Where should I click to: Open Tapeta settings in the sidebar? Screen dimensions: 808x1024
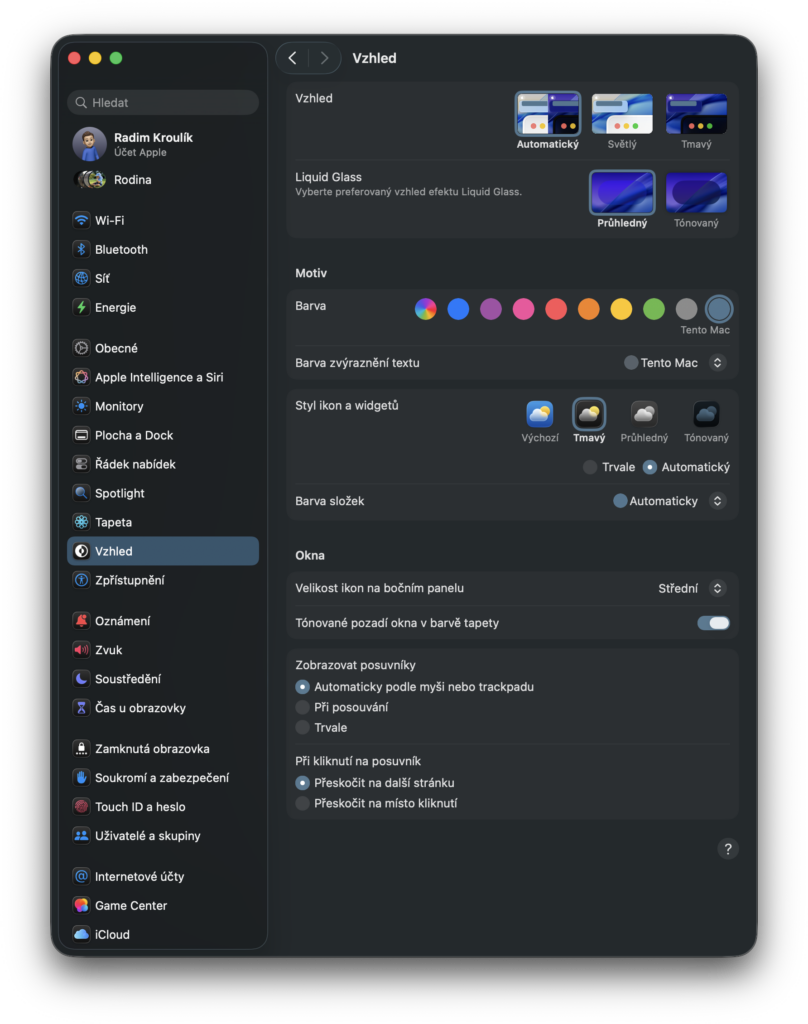point(113,522)
